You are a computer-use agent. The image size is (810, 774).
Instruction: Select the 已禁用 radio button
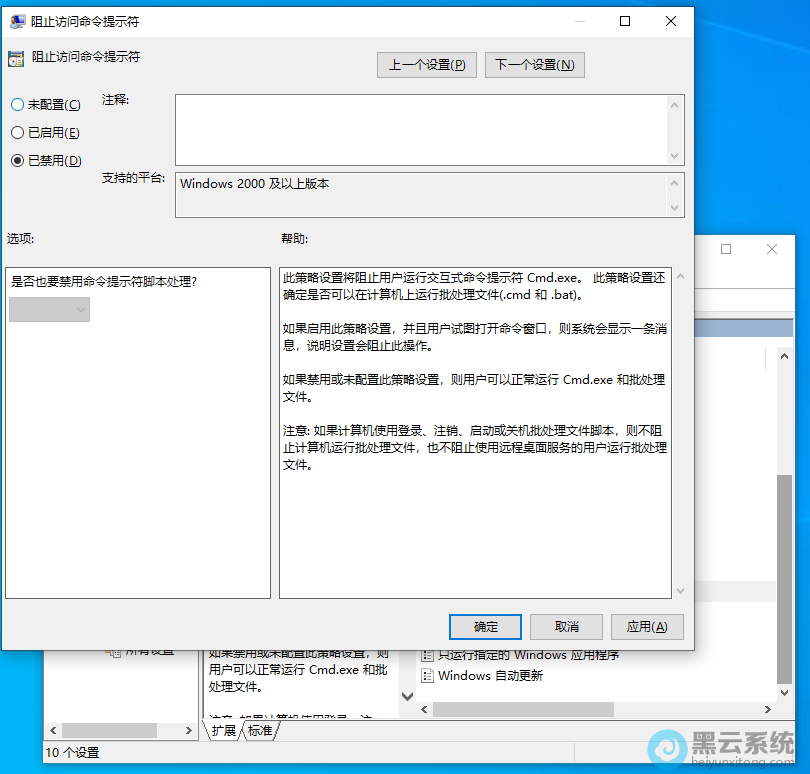17,160
